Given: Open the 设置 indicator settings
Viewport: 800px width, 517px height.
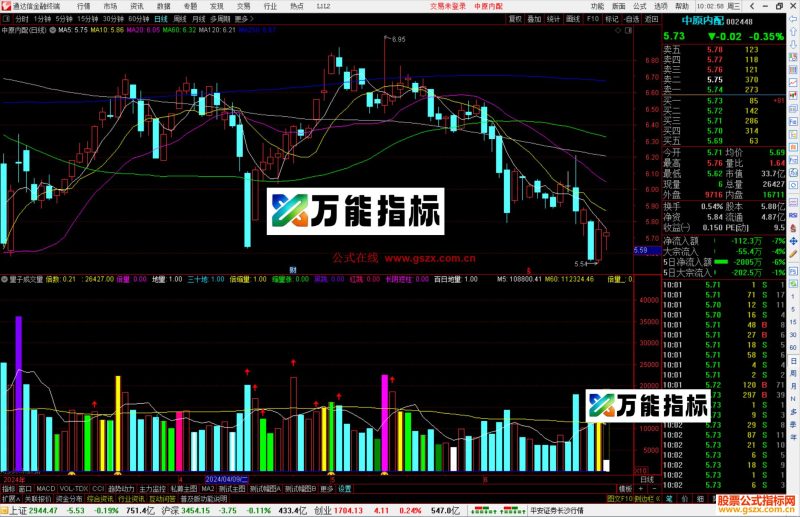Looking at the screenshot, I should tap(345, 489).
